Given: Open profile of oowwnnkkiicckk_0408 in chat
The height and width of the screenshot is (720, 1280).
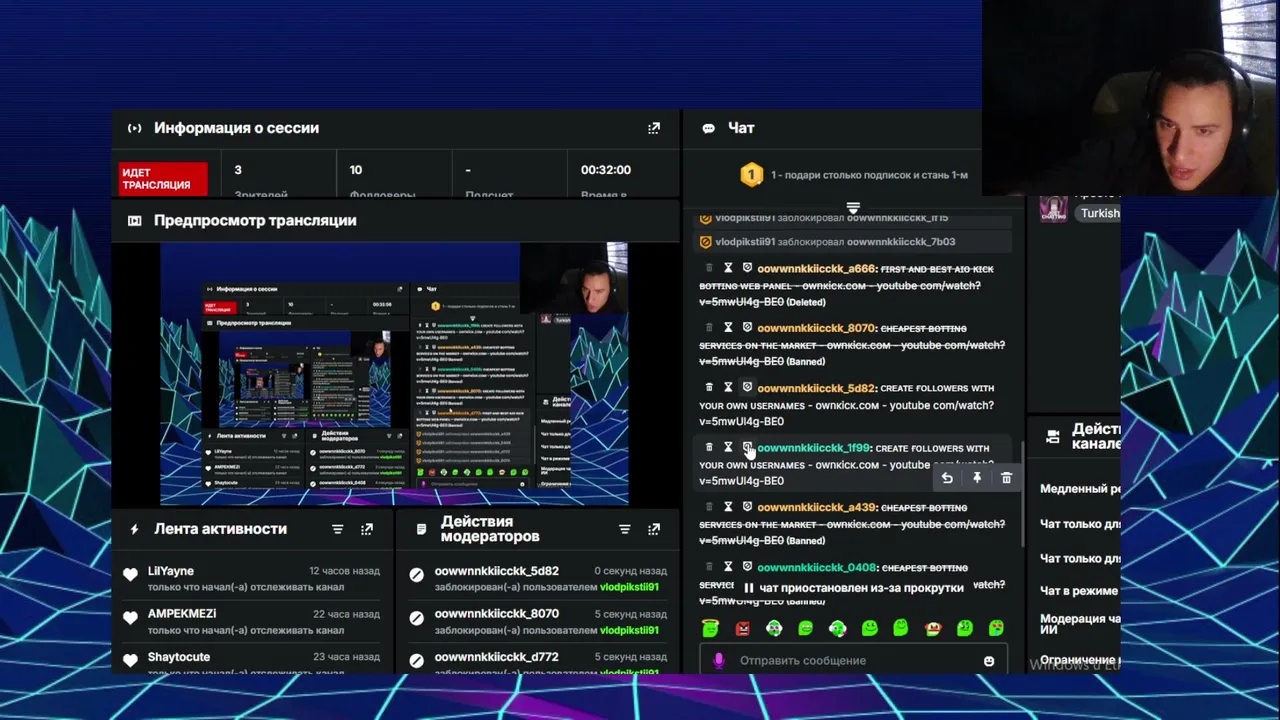Looking at the screenshot, I should tap(816, 567).
